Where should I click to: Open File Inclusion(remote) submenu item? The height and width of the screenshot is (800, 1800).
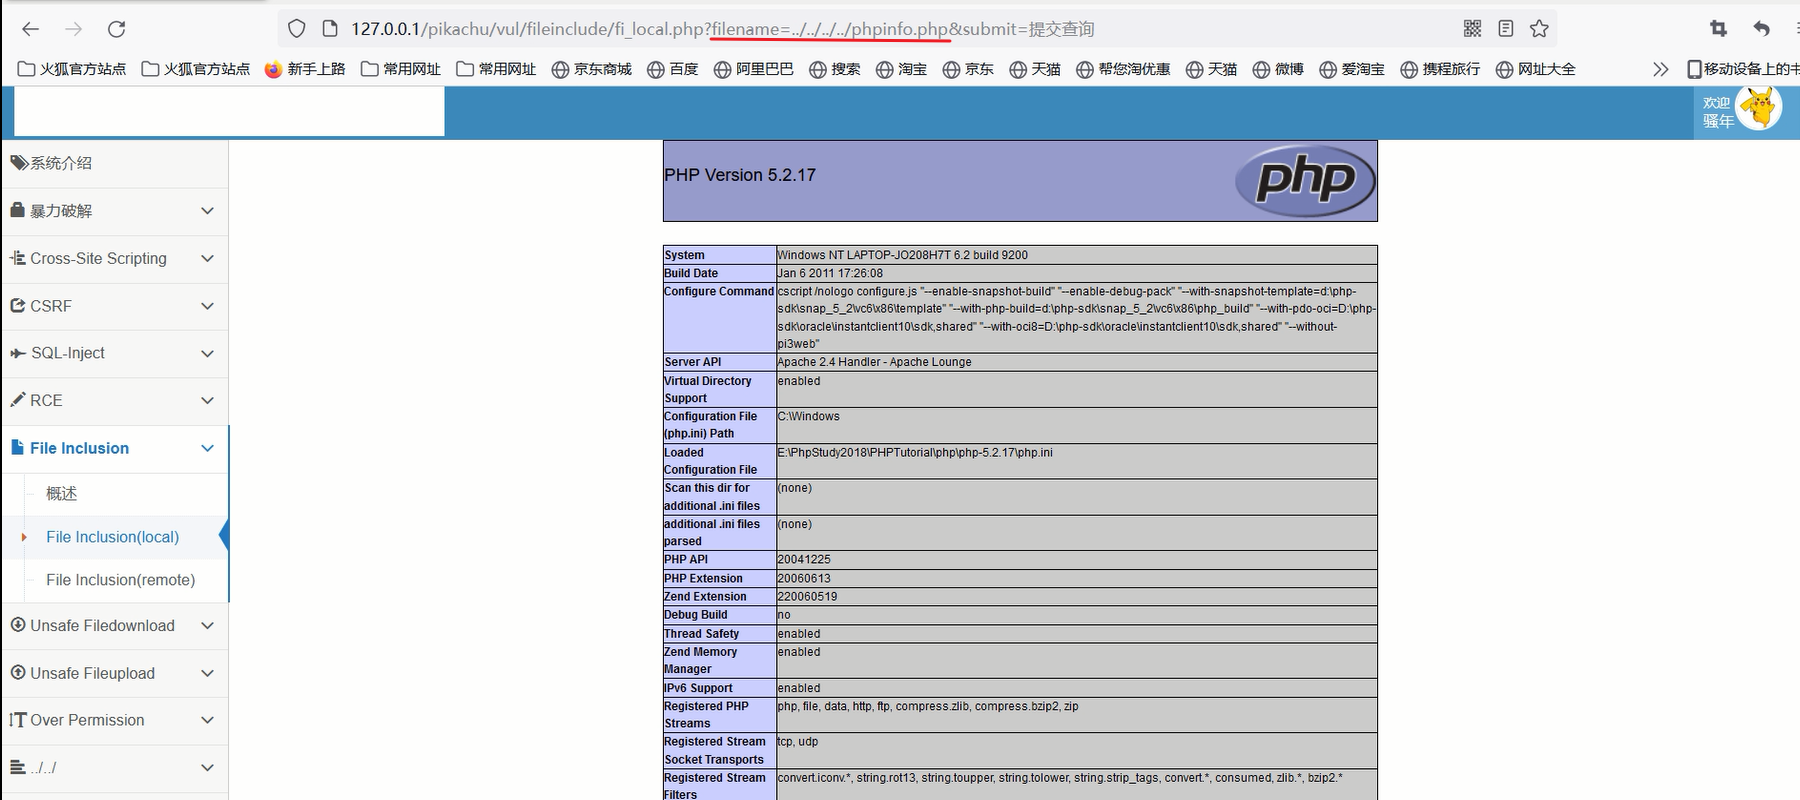tap(115, 580)
